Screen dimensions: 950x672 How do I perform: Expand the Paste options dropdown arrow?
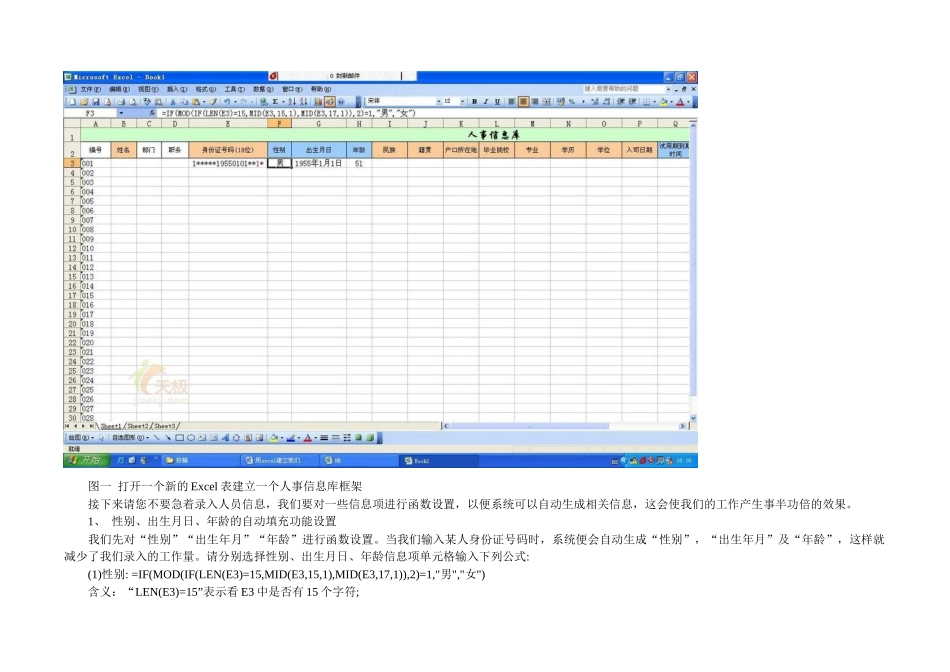204,102
